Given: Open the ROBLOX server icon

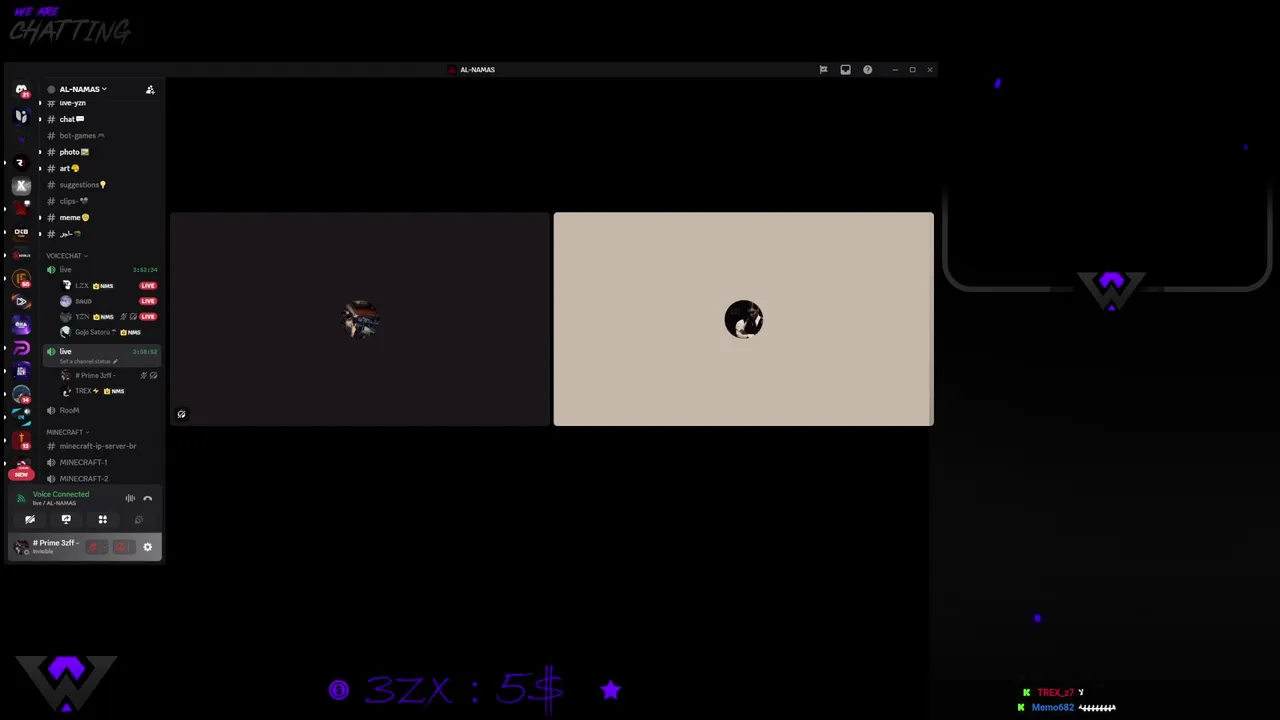Looking at the screenshot, I should pyautogui.click(x=21, y=255).
